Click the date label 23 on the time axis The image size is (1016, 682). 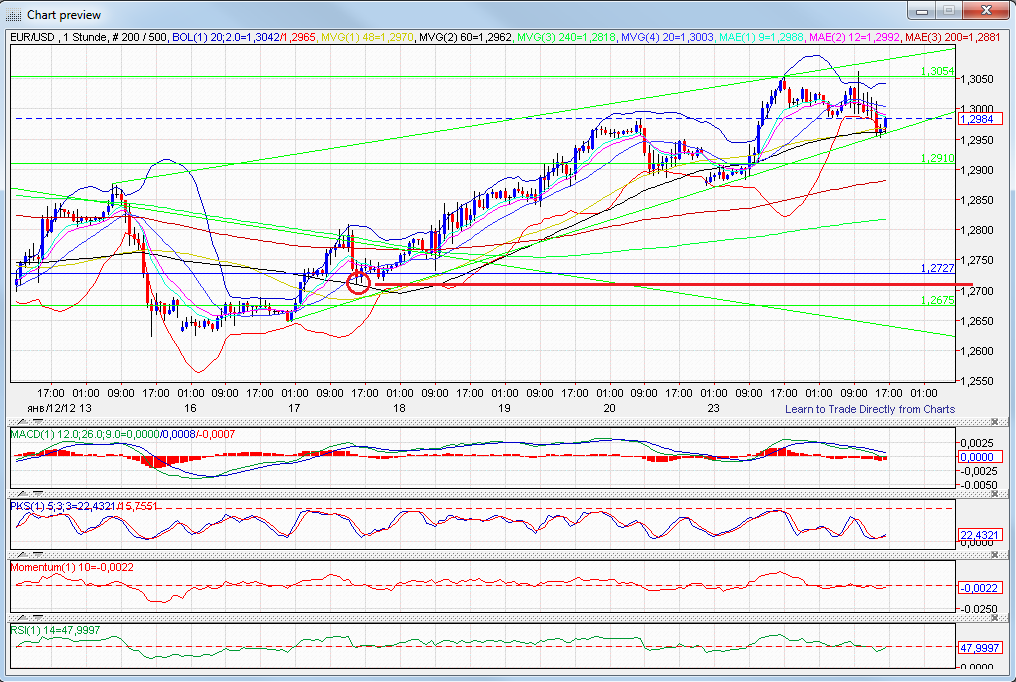click(712, 408)
